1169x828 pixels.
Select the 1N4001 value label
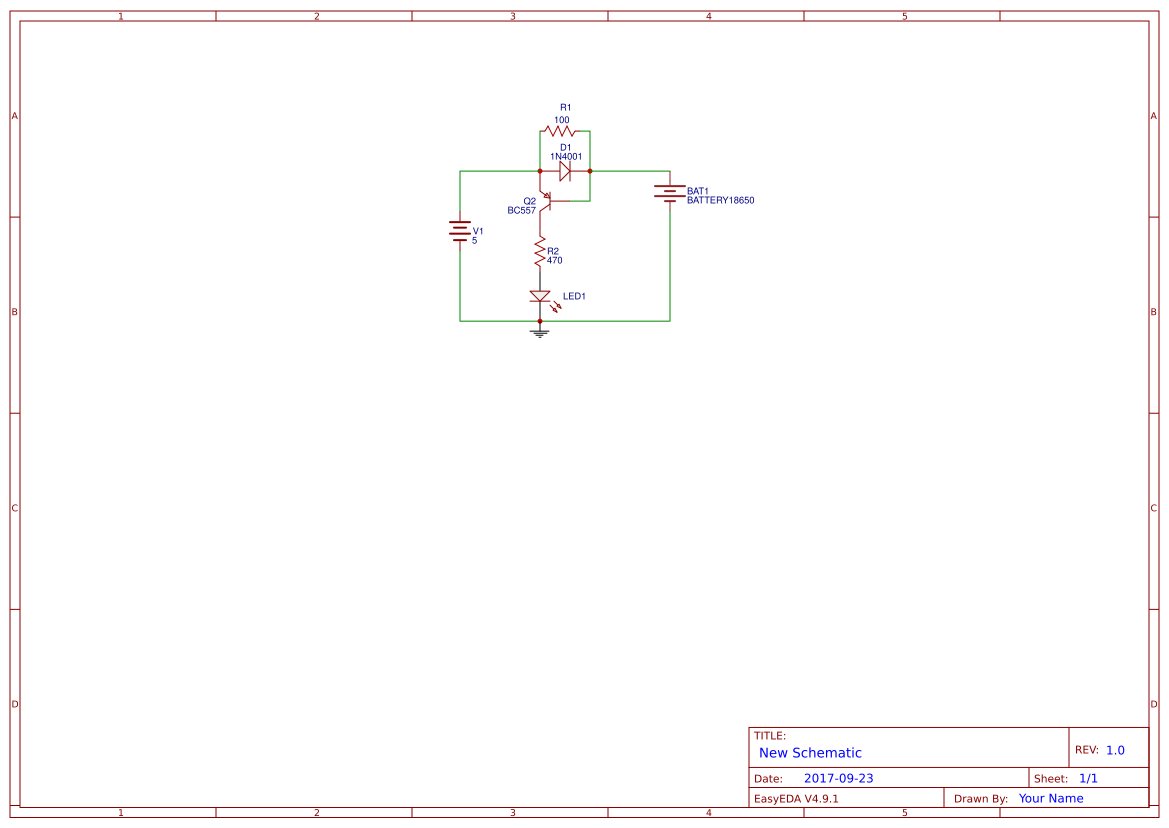566,157
